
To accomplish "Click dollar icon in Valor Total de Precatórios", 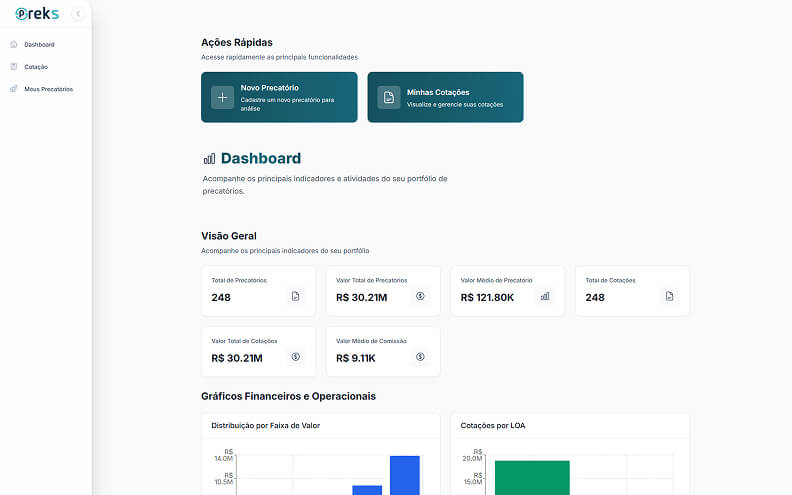I will pos(420,296).
